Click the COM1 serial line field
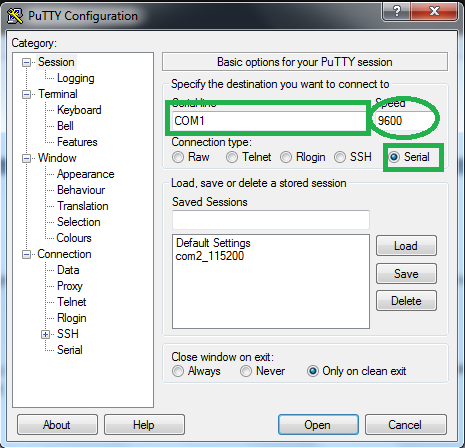465x448 pixels. coord(269,121)
